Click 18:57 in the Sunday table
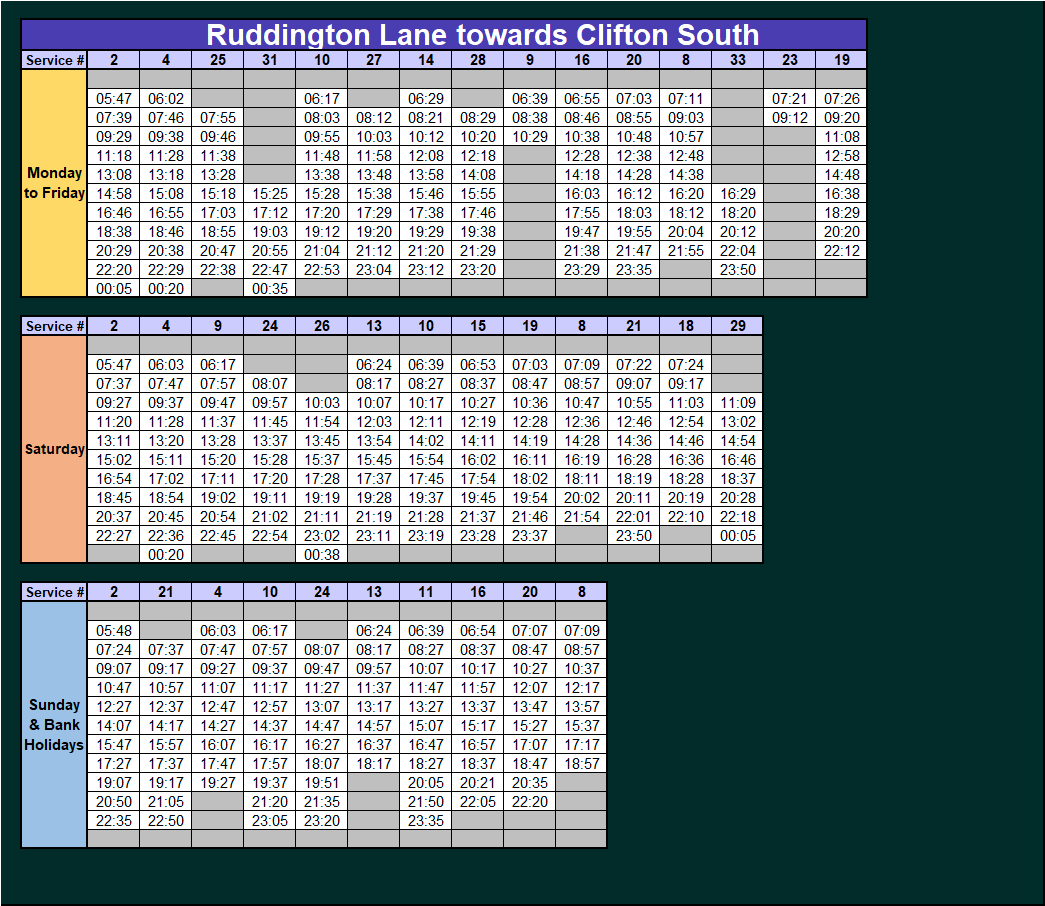This screenshot has width=1045, height=906. tap(582, 764)
